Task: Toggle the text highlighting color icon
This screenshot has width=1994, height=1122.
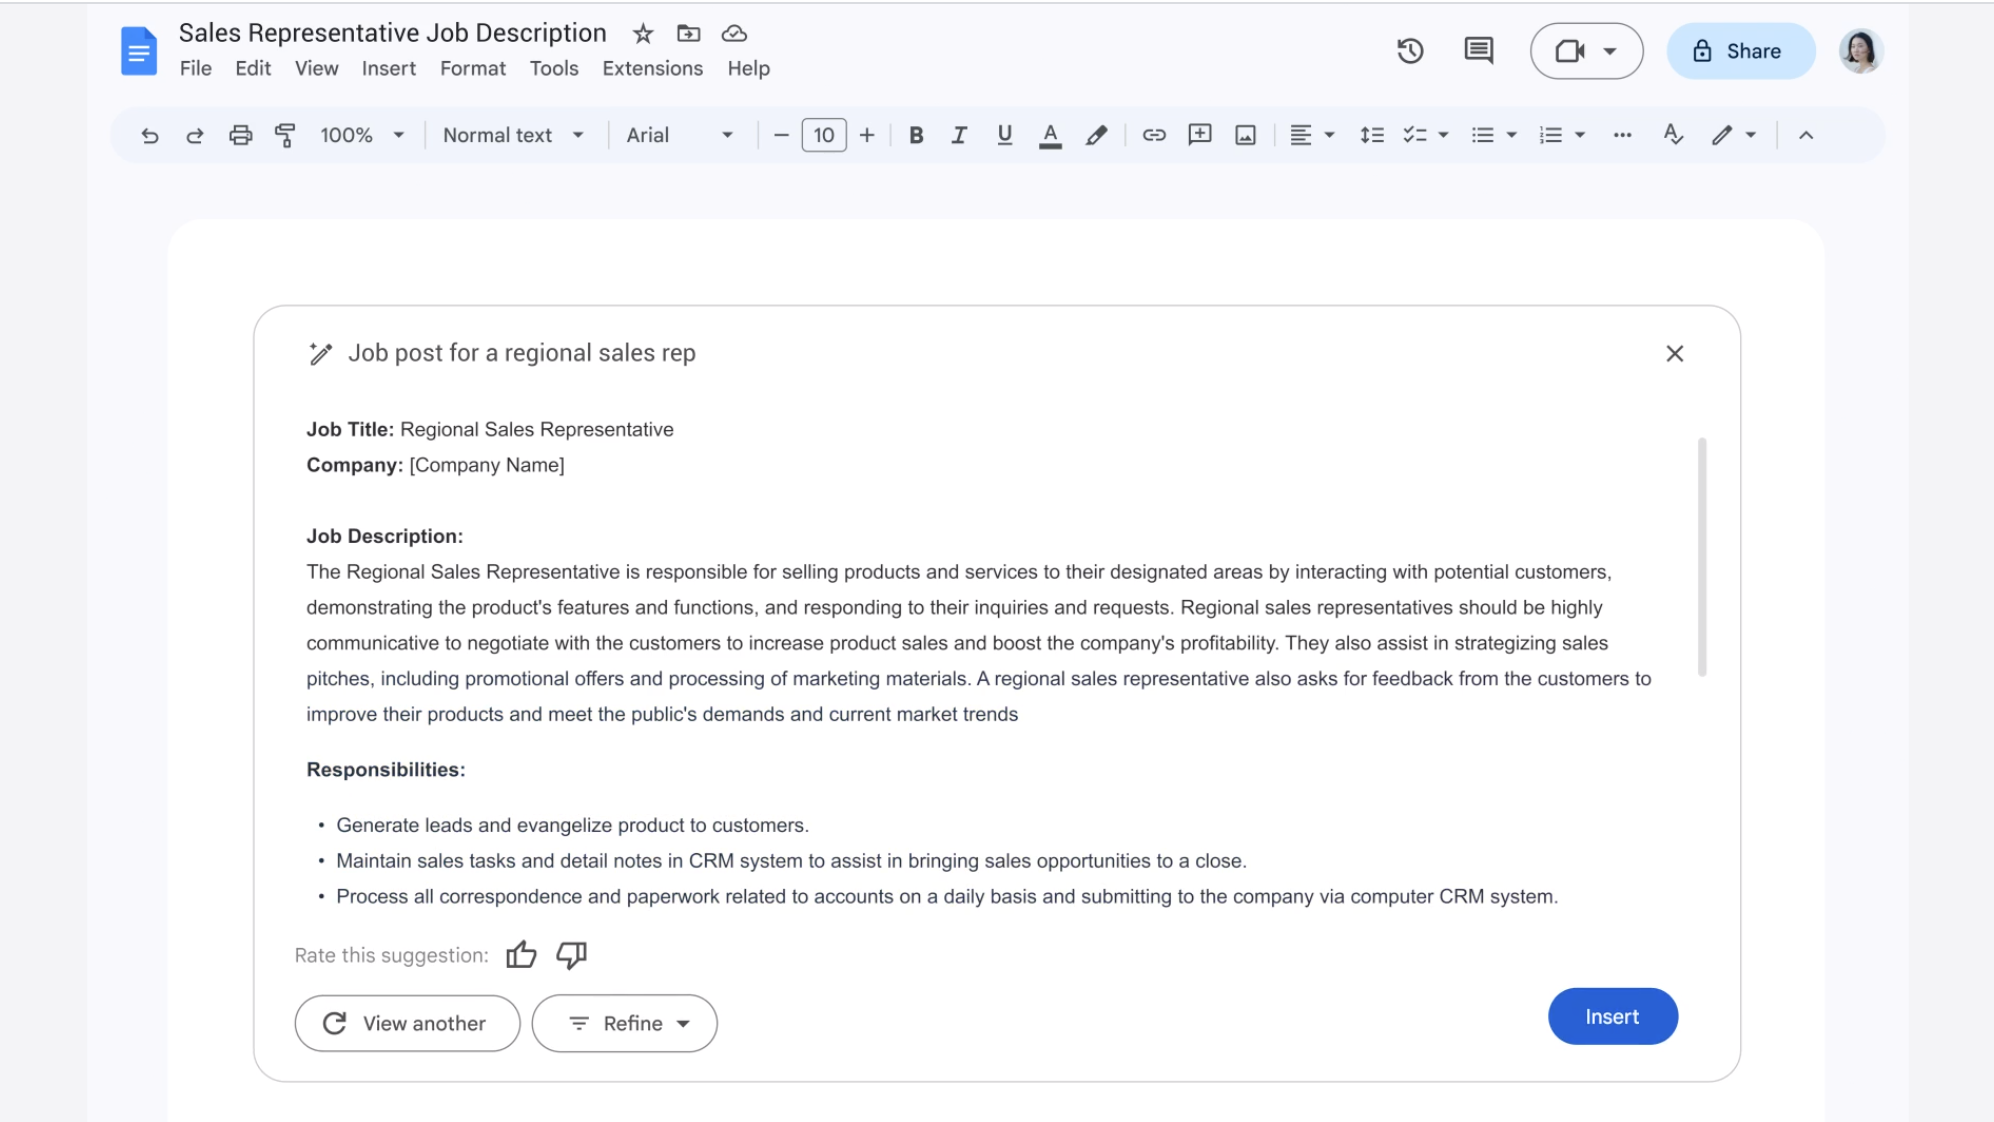Action: [1094, 133]
